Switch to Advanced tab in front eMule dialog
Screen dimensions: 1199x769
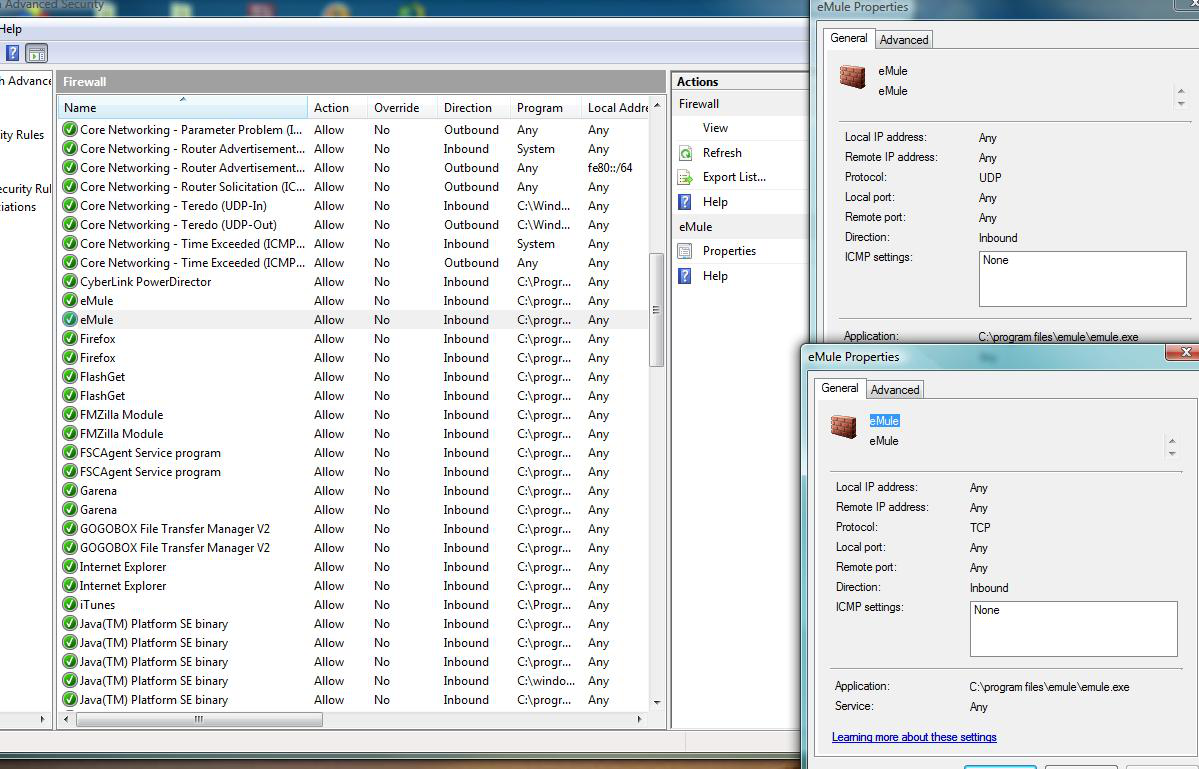pos(894,390)
